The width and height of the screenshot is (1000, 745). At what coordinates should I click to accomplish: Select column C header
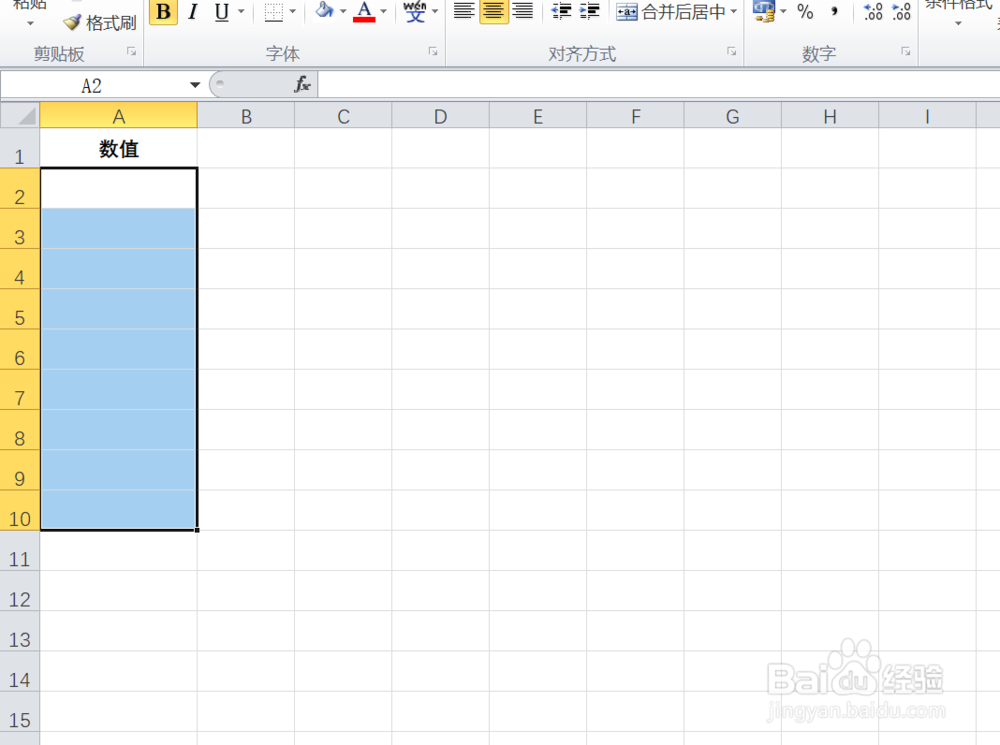(x=343, y=116)
